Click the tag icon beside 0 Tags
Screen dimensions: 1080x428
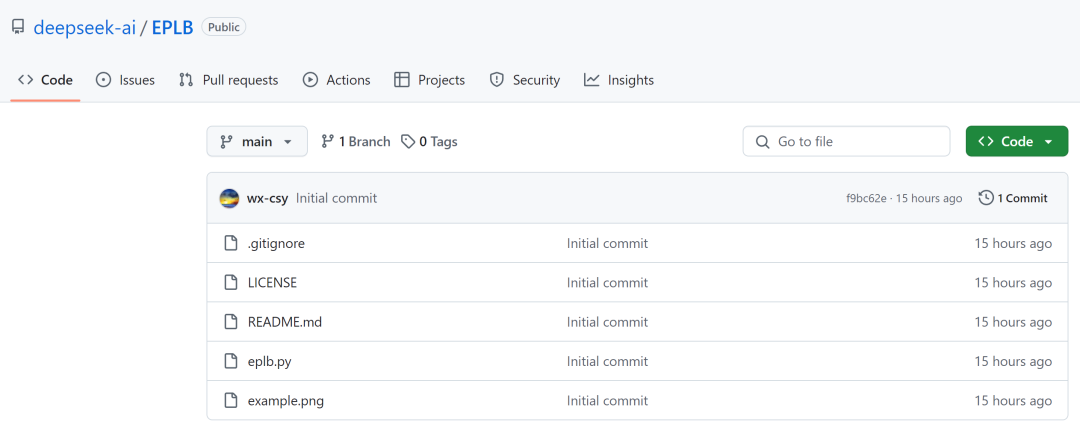408,142
